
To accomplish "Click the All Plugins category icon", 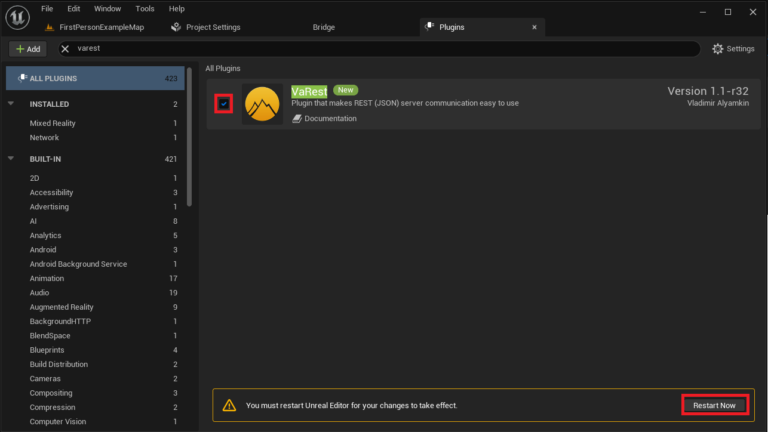I will (22, 78).
